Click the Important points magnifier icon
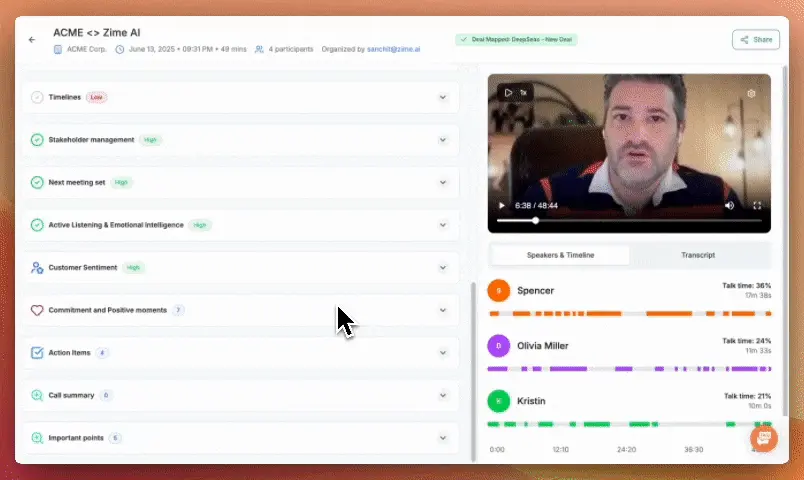Image resolution: width=804 pixels, height=480 pixels. [37, 437]
